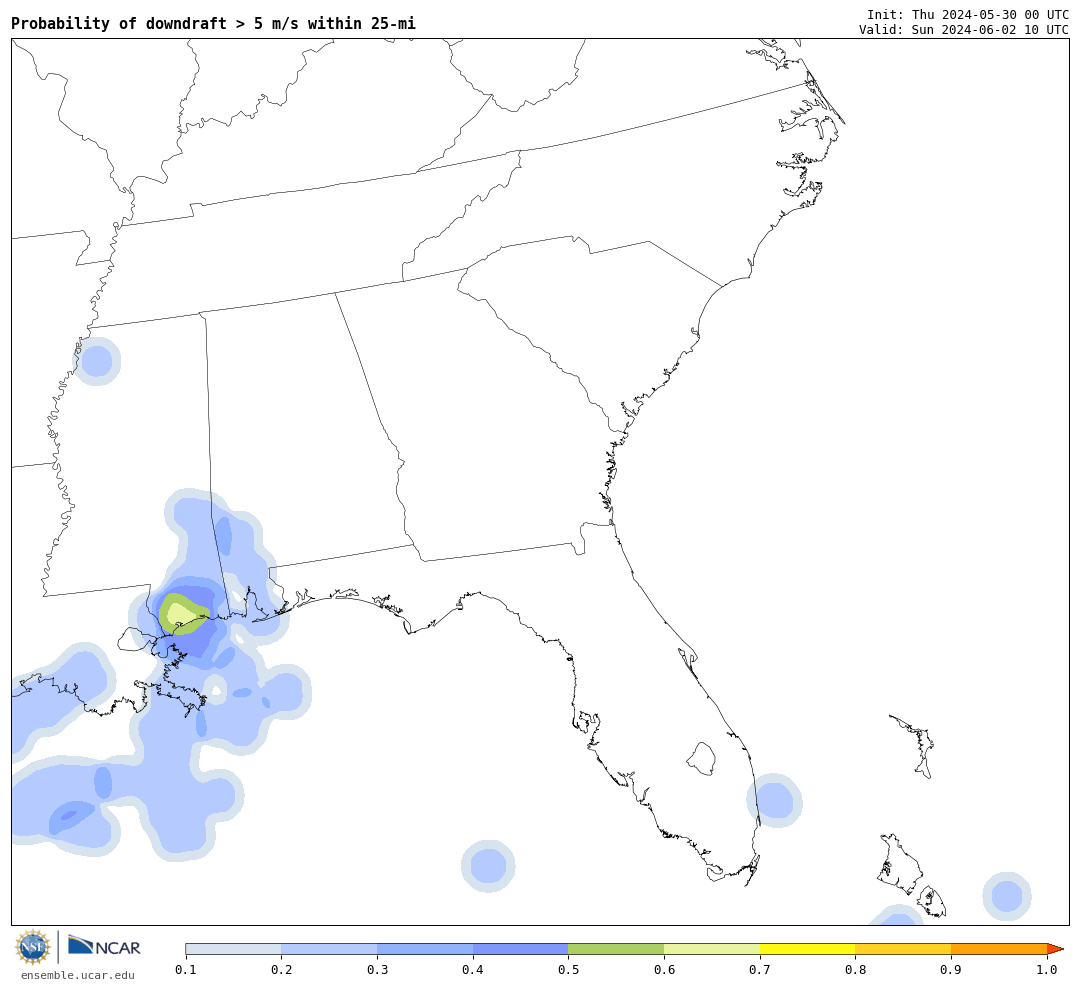Click the isolated blue blob in northwest Mississippi
Viewport: 1080px width, 988px height.
(96, 361)
